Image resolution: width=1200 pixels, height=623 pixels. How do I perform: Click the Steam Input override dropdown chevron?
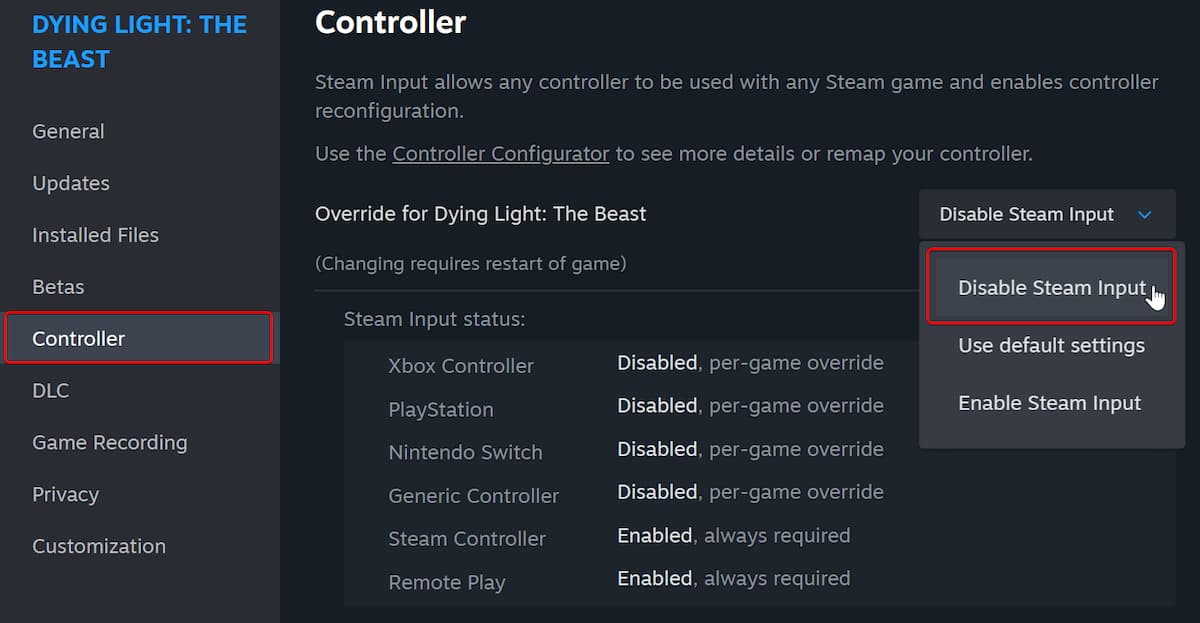pyautogui.click(x=1145, y=215)
